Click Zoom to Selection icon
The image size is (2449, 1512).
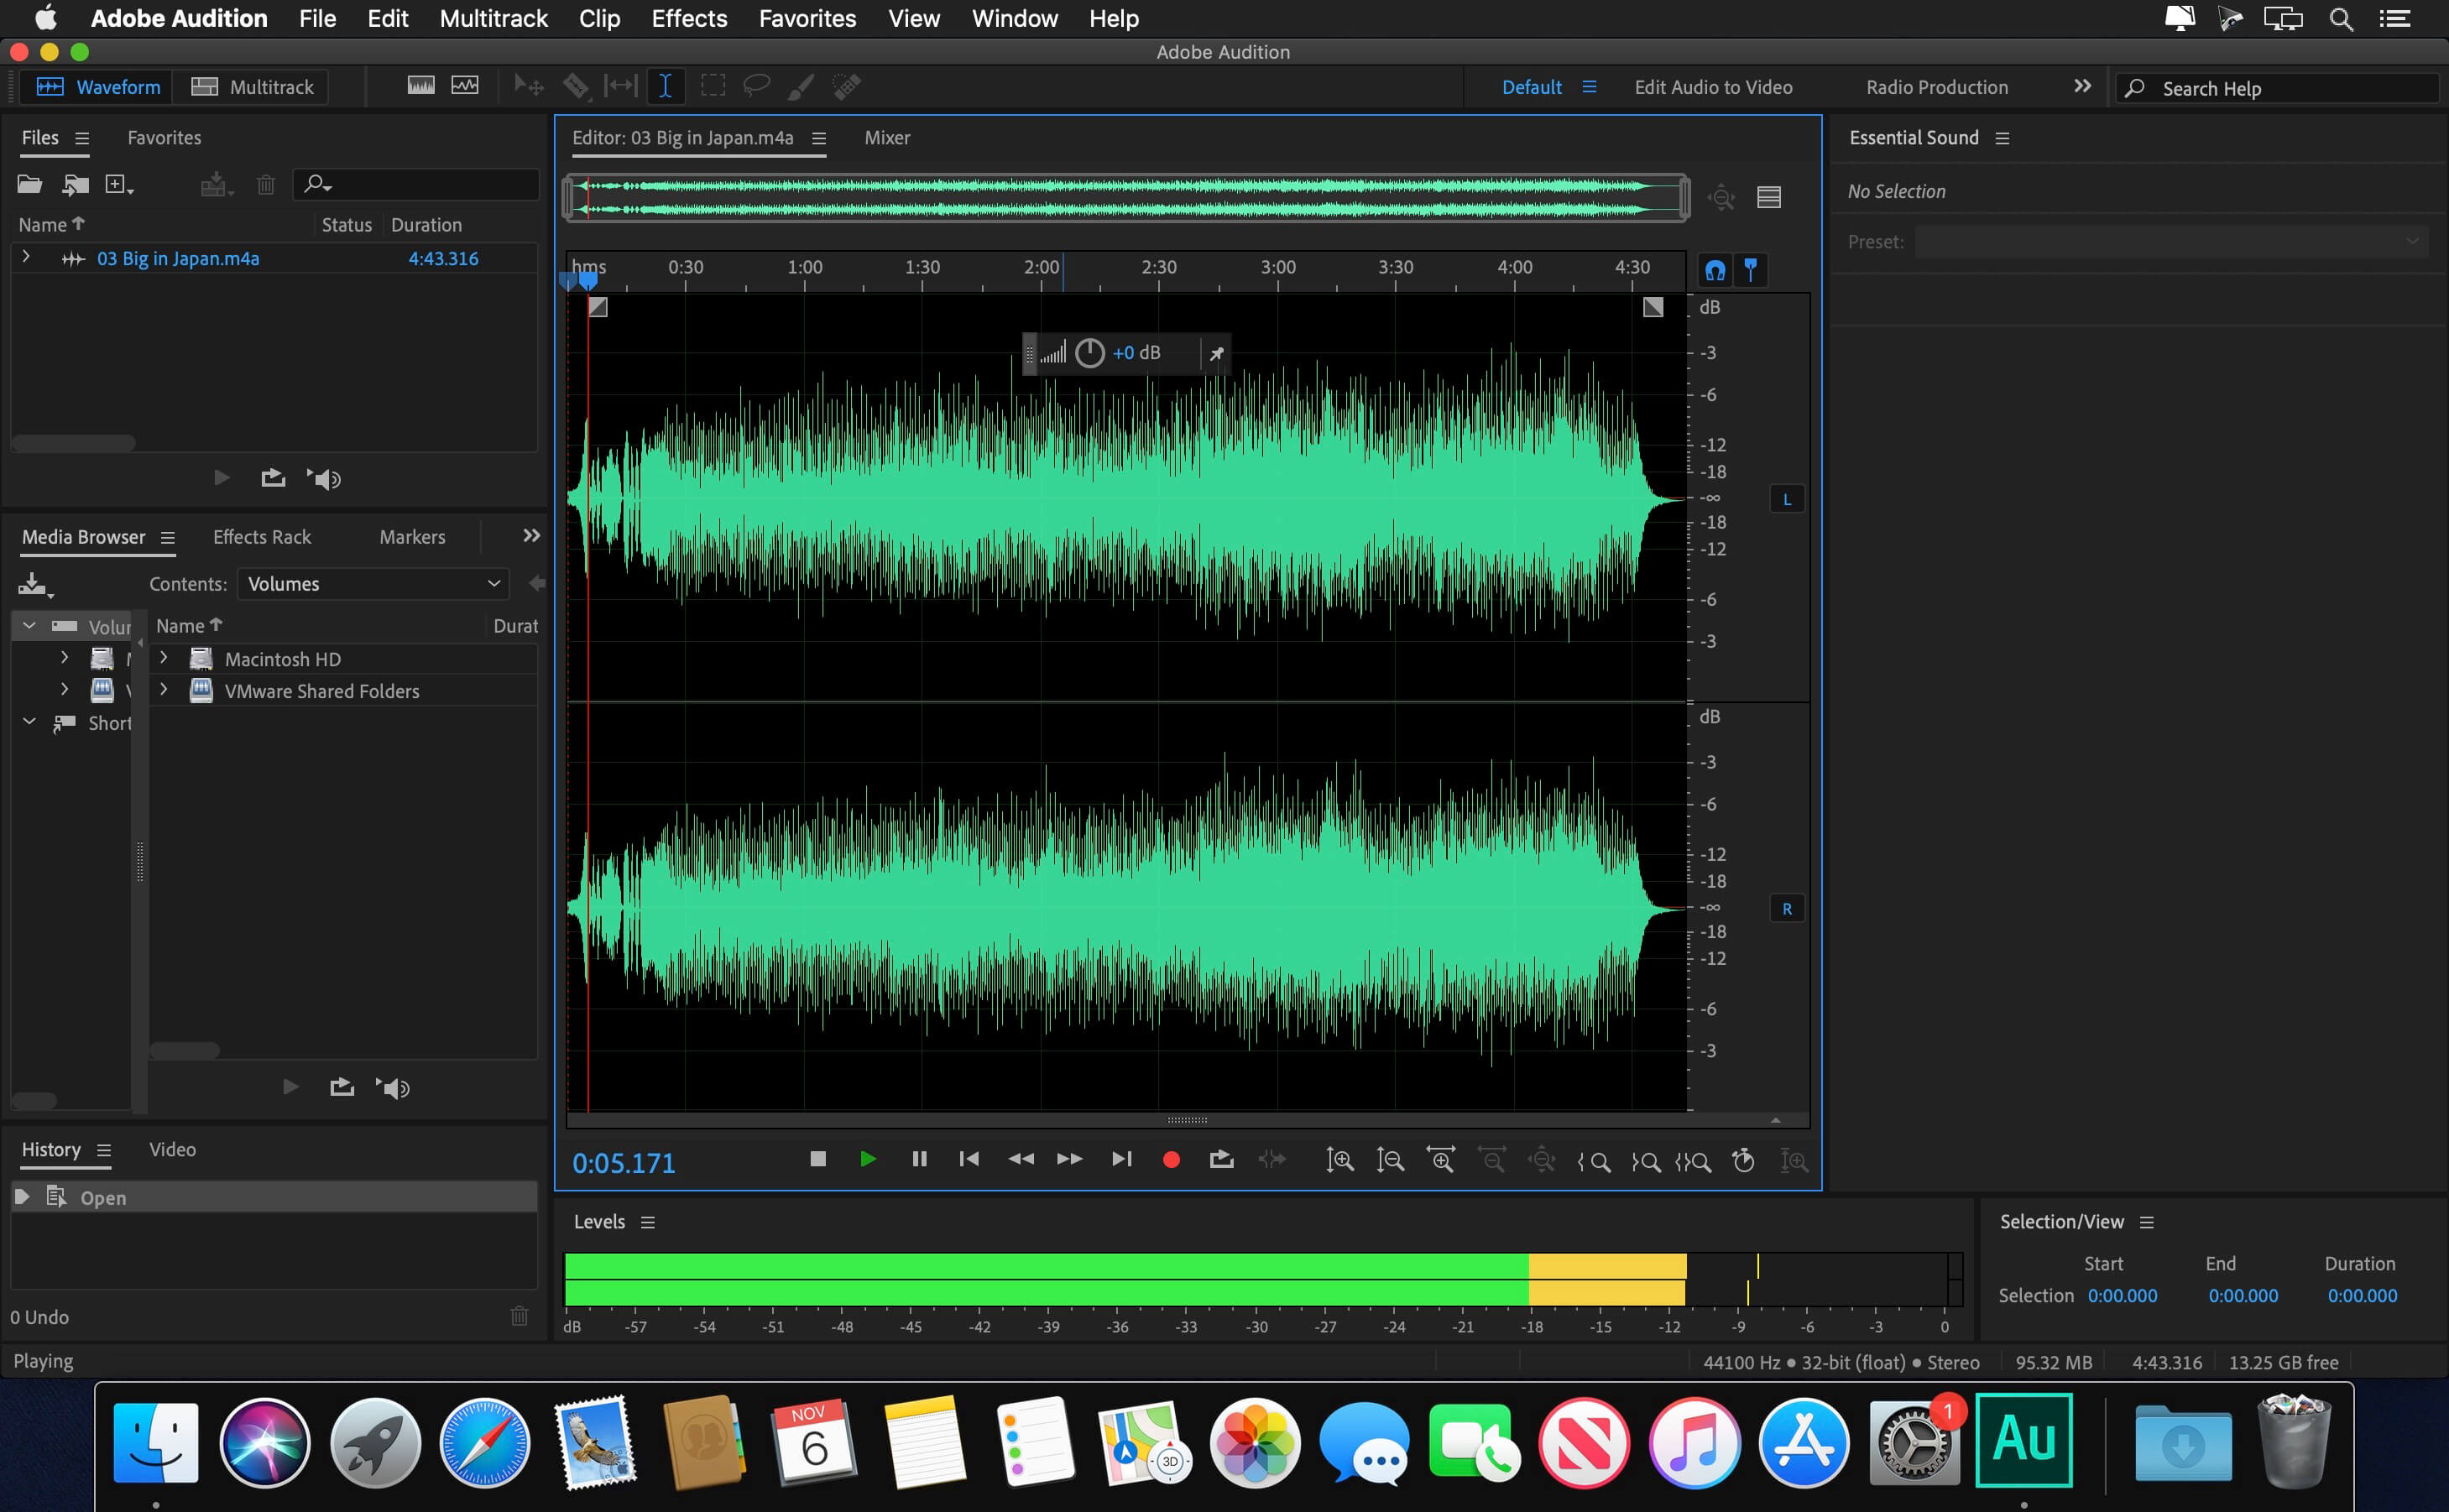1694,1161
